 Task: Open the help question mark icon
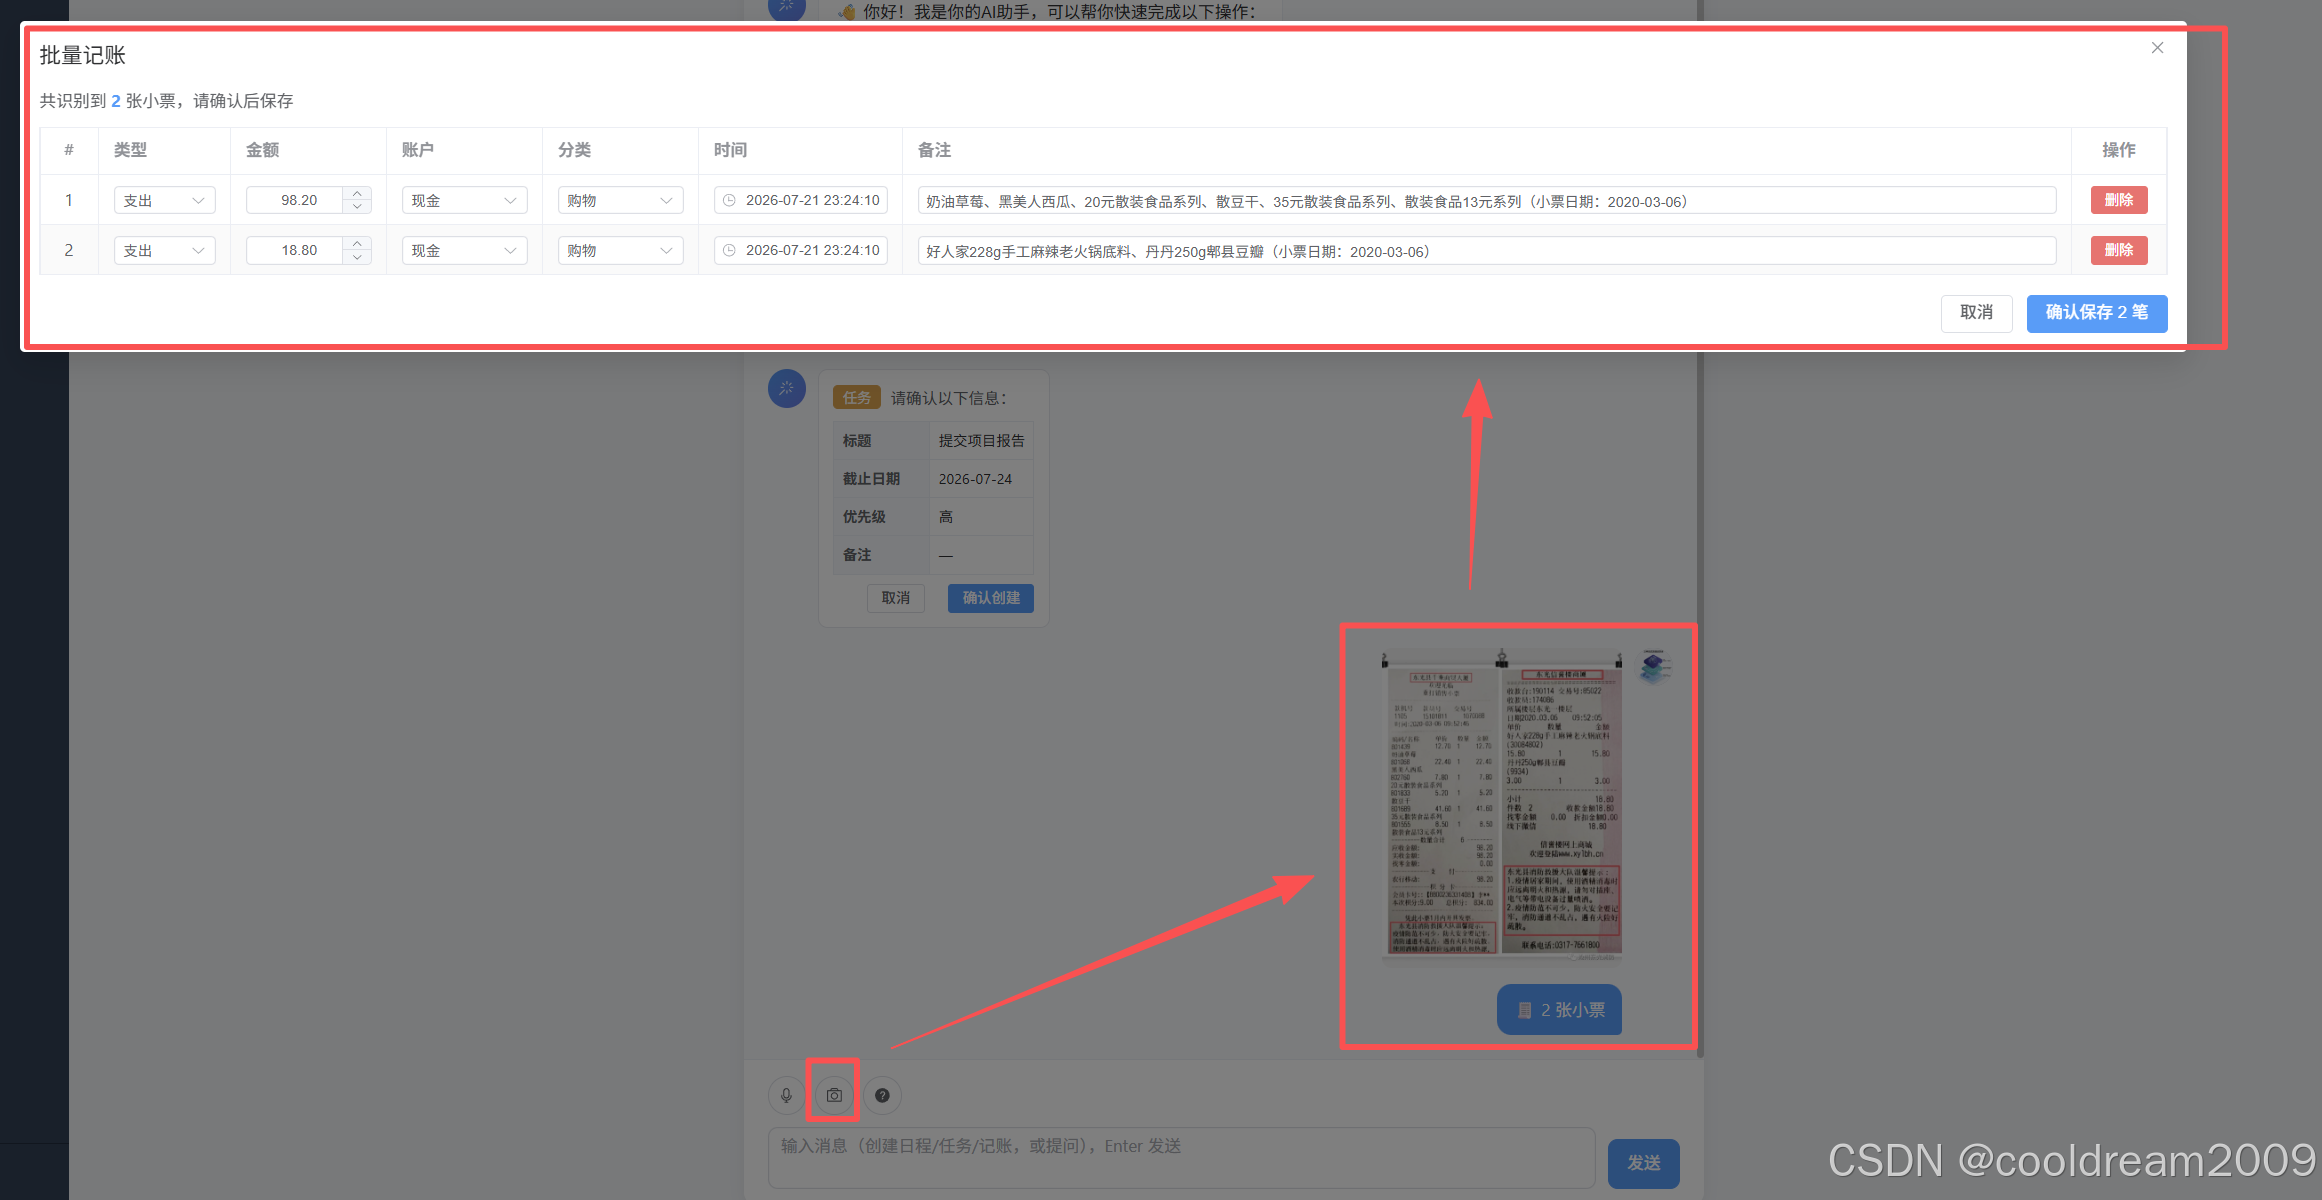click(882, 1095)
